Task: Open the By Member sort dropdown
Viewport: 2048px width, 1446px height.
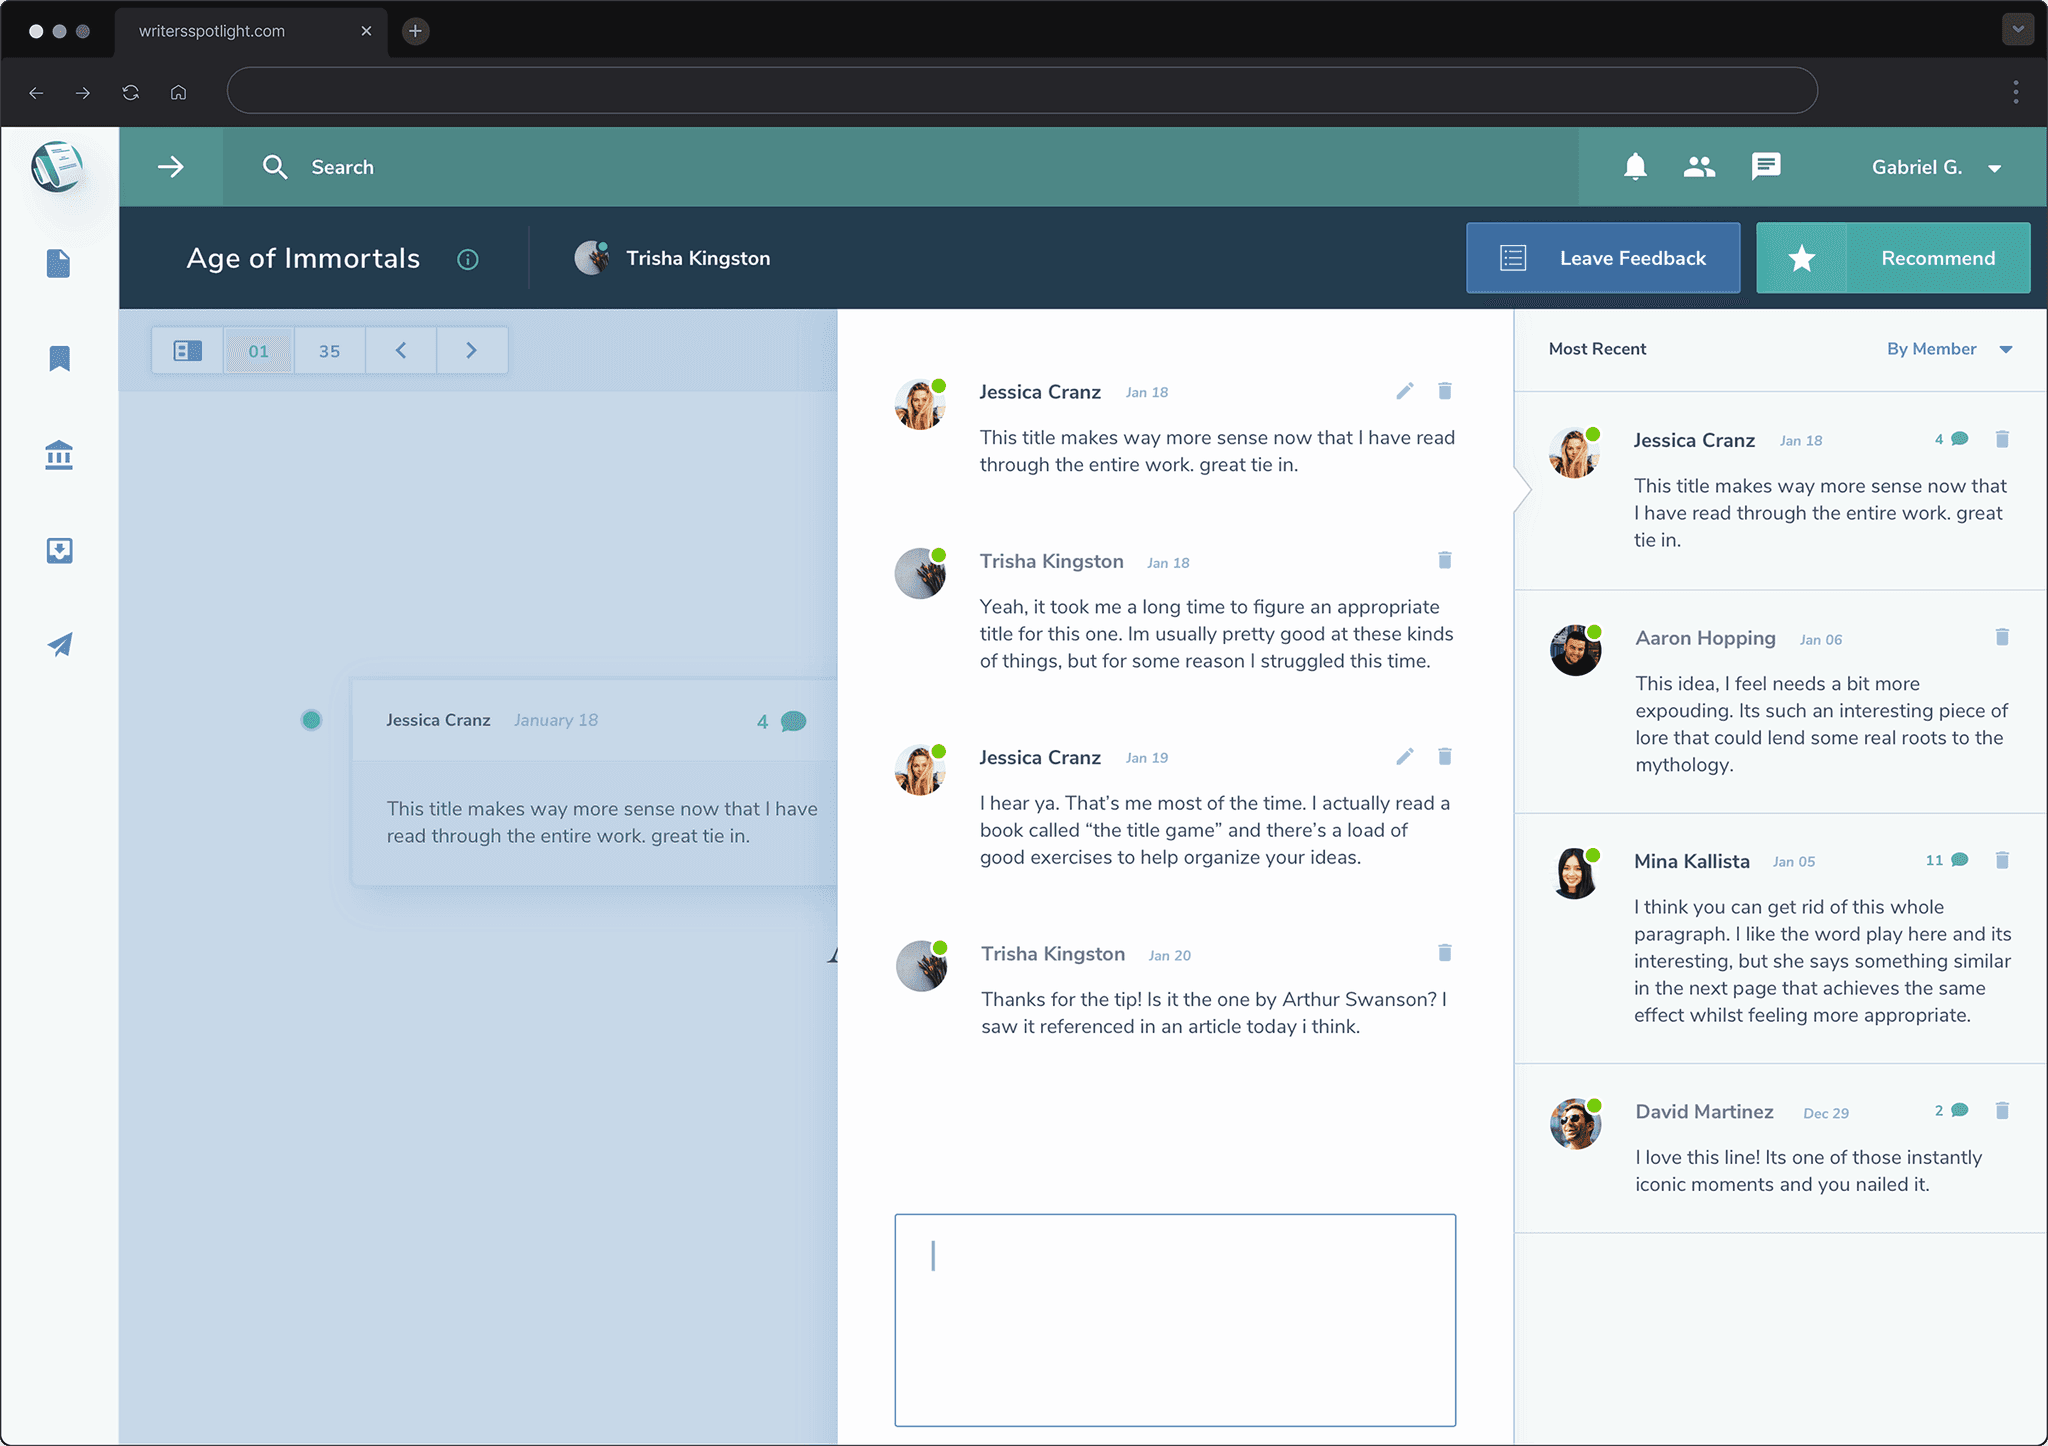Action: [x=1949, y=349]
